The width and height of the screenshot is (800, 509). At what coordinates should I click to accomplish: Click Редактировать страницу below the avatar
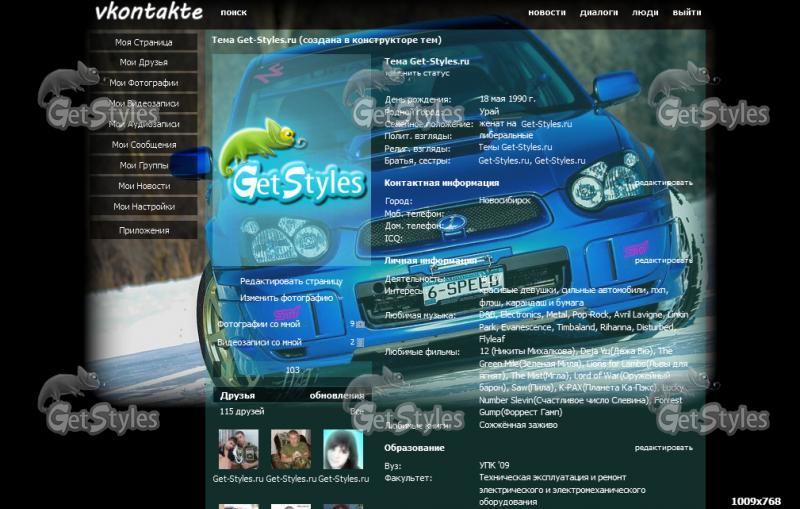point(291,282)
